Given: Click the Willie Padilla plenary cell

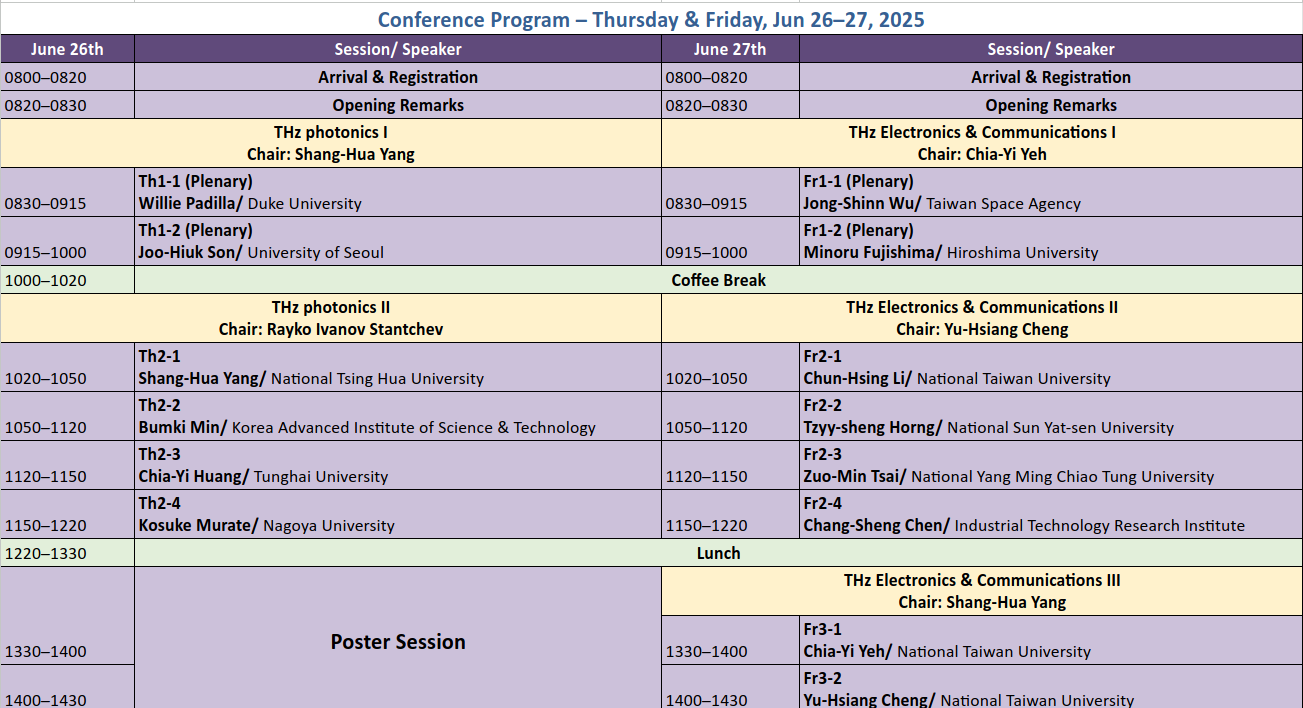Looking at the screenshot, I should [397, 192].
